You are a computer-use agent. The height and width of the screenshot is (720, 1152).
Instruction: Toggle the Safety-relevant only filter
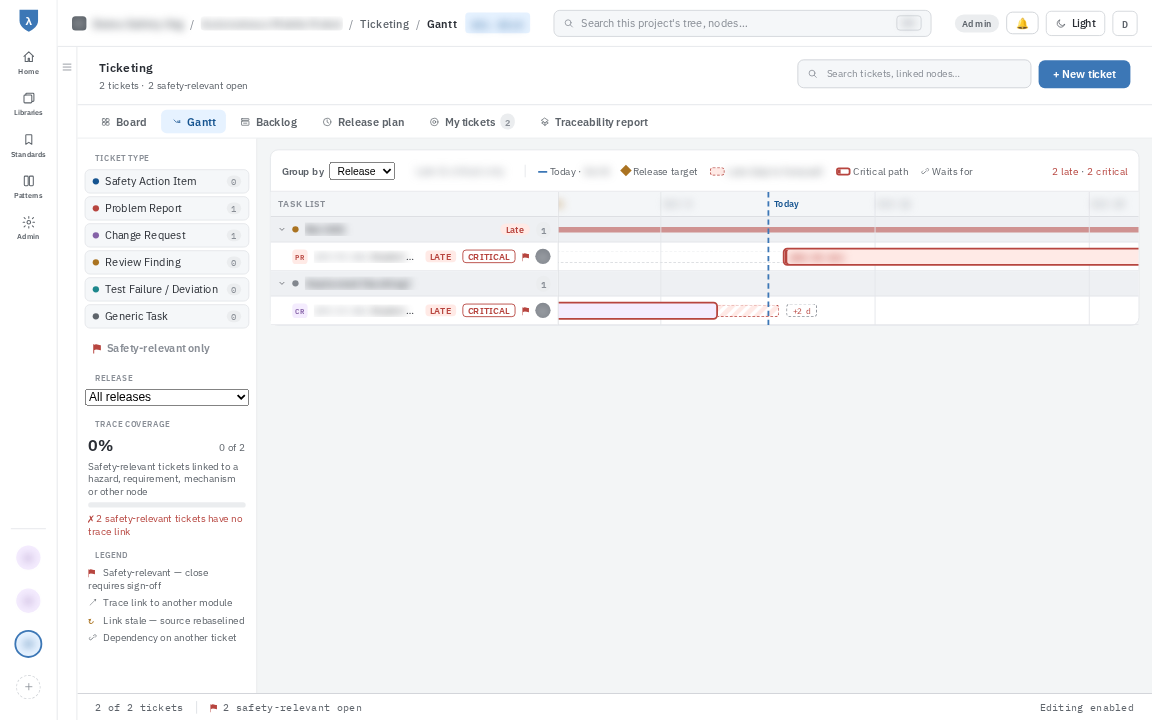point(151,348)
